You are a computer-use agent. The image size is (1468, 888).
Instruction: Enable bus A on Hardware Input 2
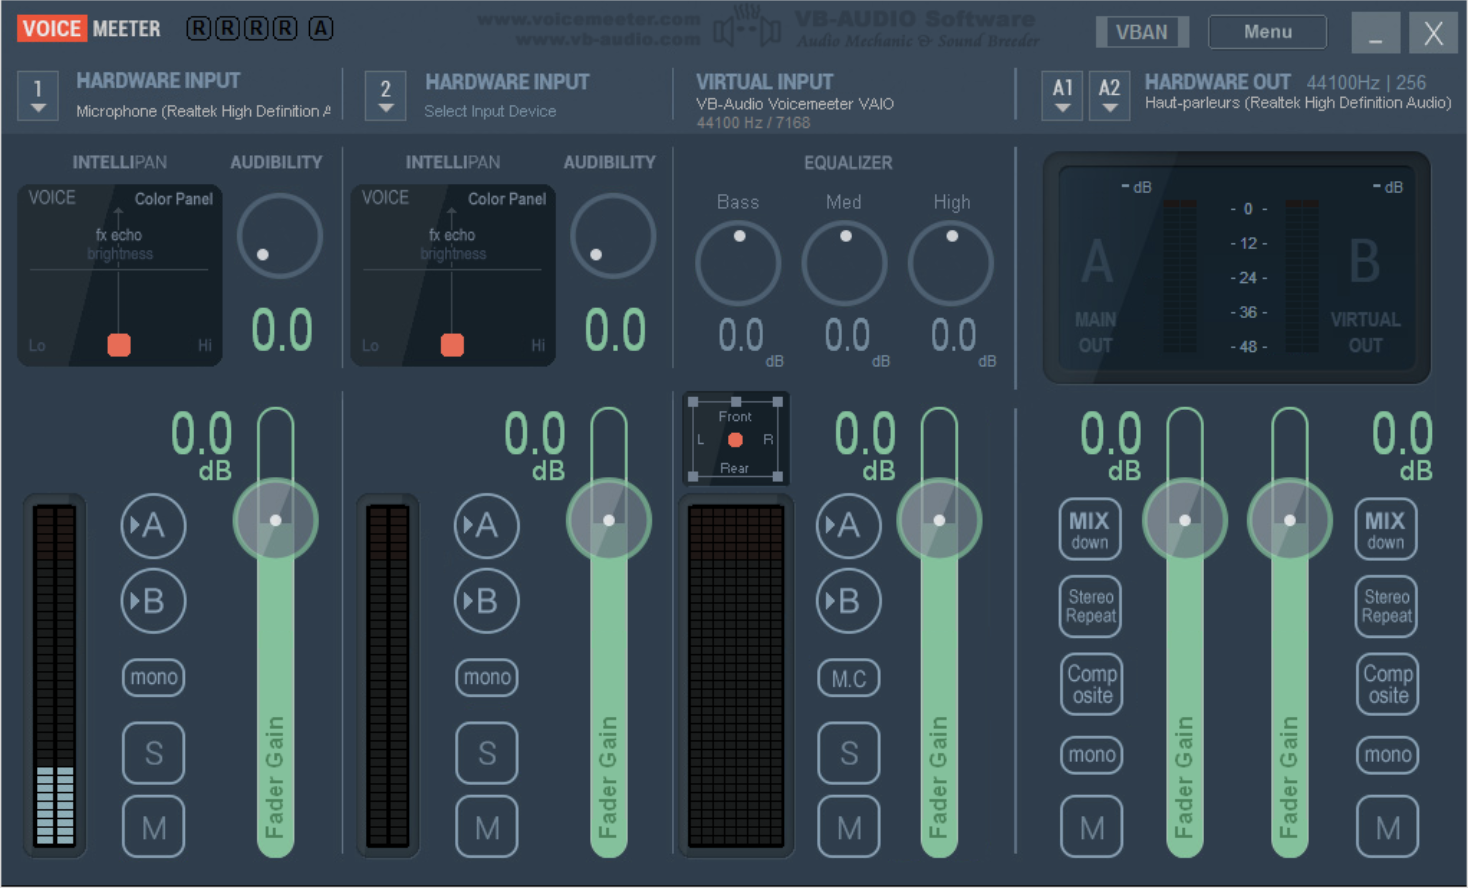pyautogui.click(x=486, y=525)
